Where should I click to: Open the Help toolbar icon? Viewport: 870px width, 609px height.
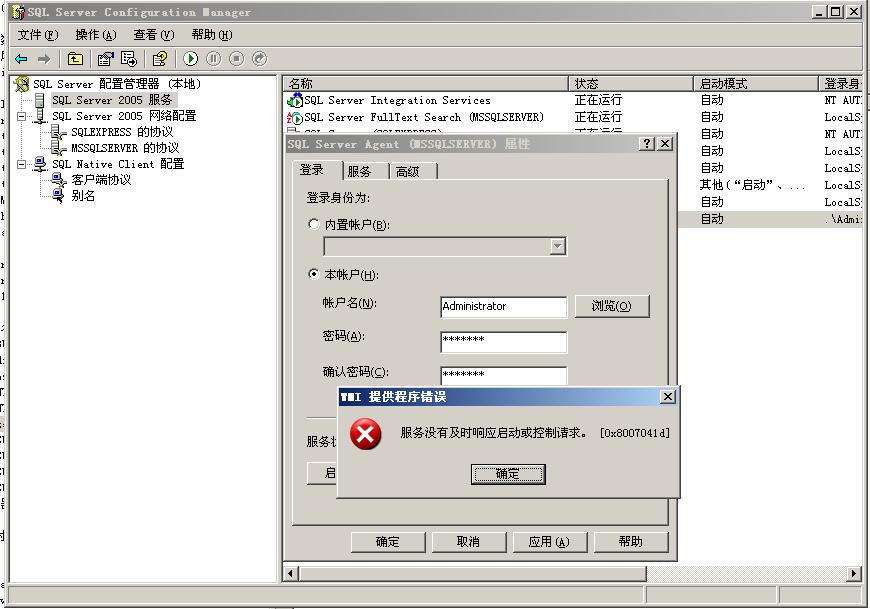click(x=160, y=59)
